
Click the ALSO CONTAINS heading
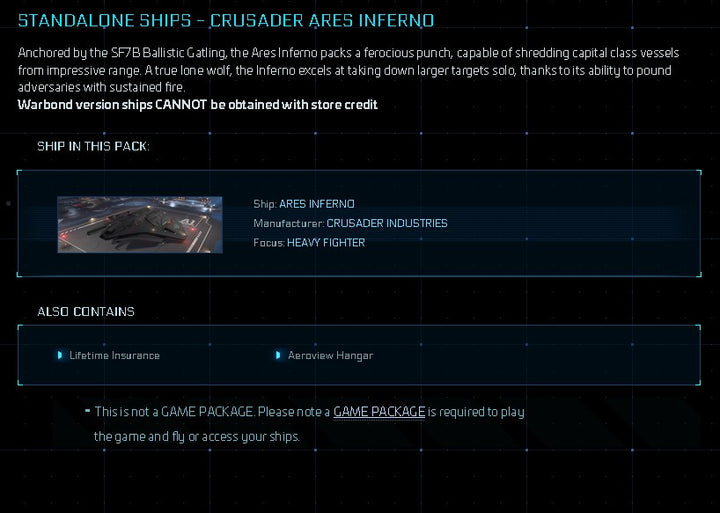tap(86, 312)
